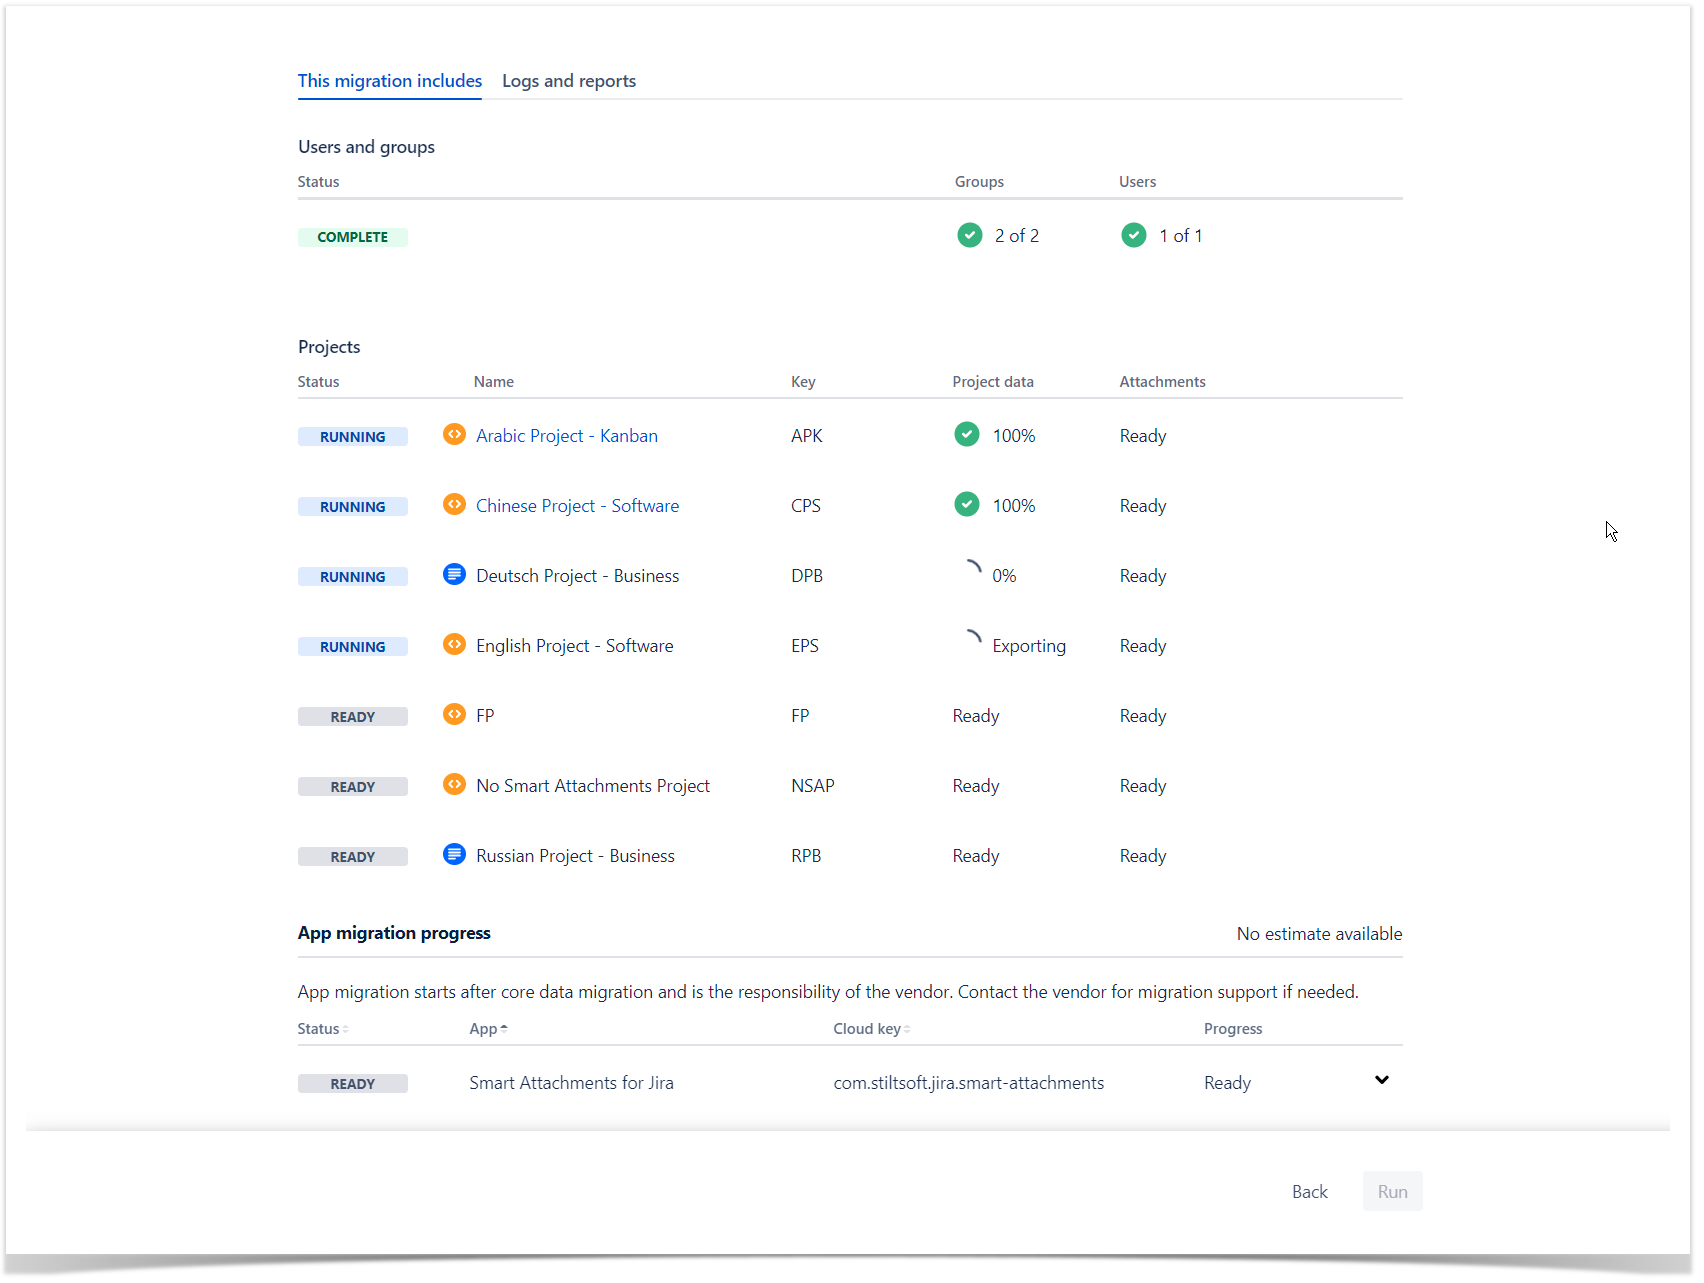This screenshot has height=1283, width=1704.
Task: Open the Arabic Project - Kanban link
Action: point(566,436)
